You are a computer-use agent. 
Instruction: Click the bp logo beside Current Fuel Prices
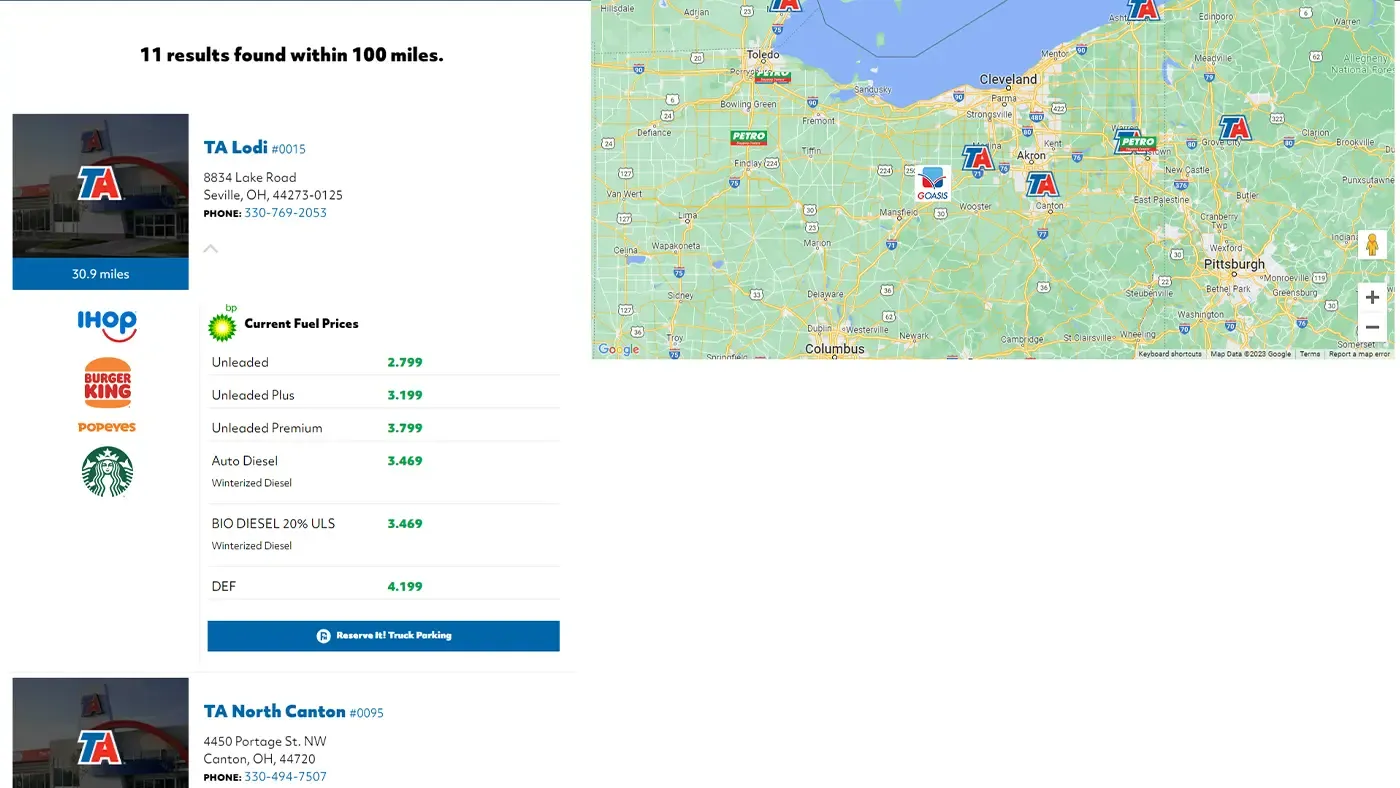[x=222, y=324]
